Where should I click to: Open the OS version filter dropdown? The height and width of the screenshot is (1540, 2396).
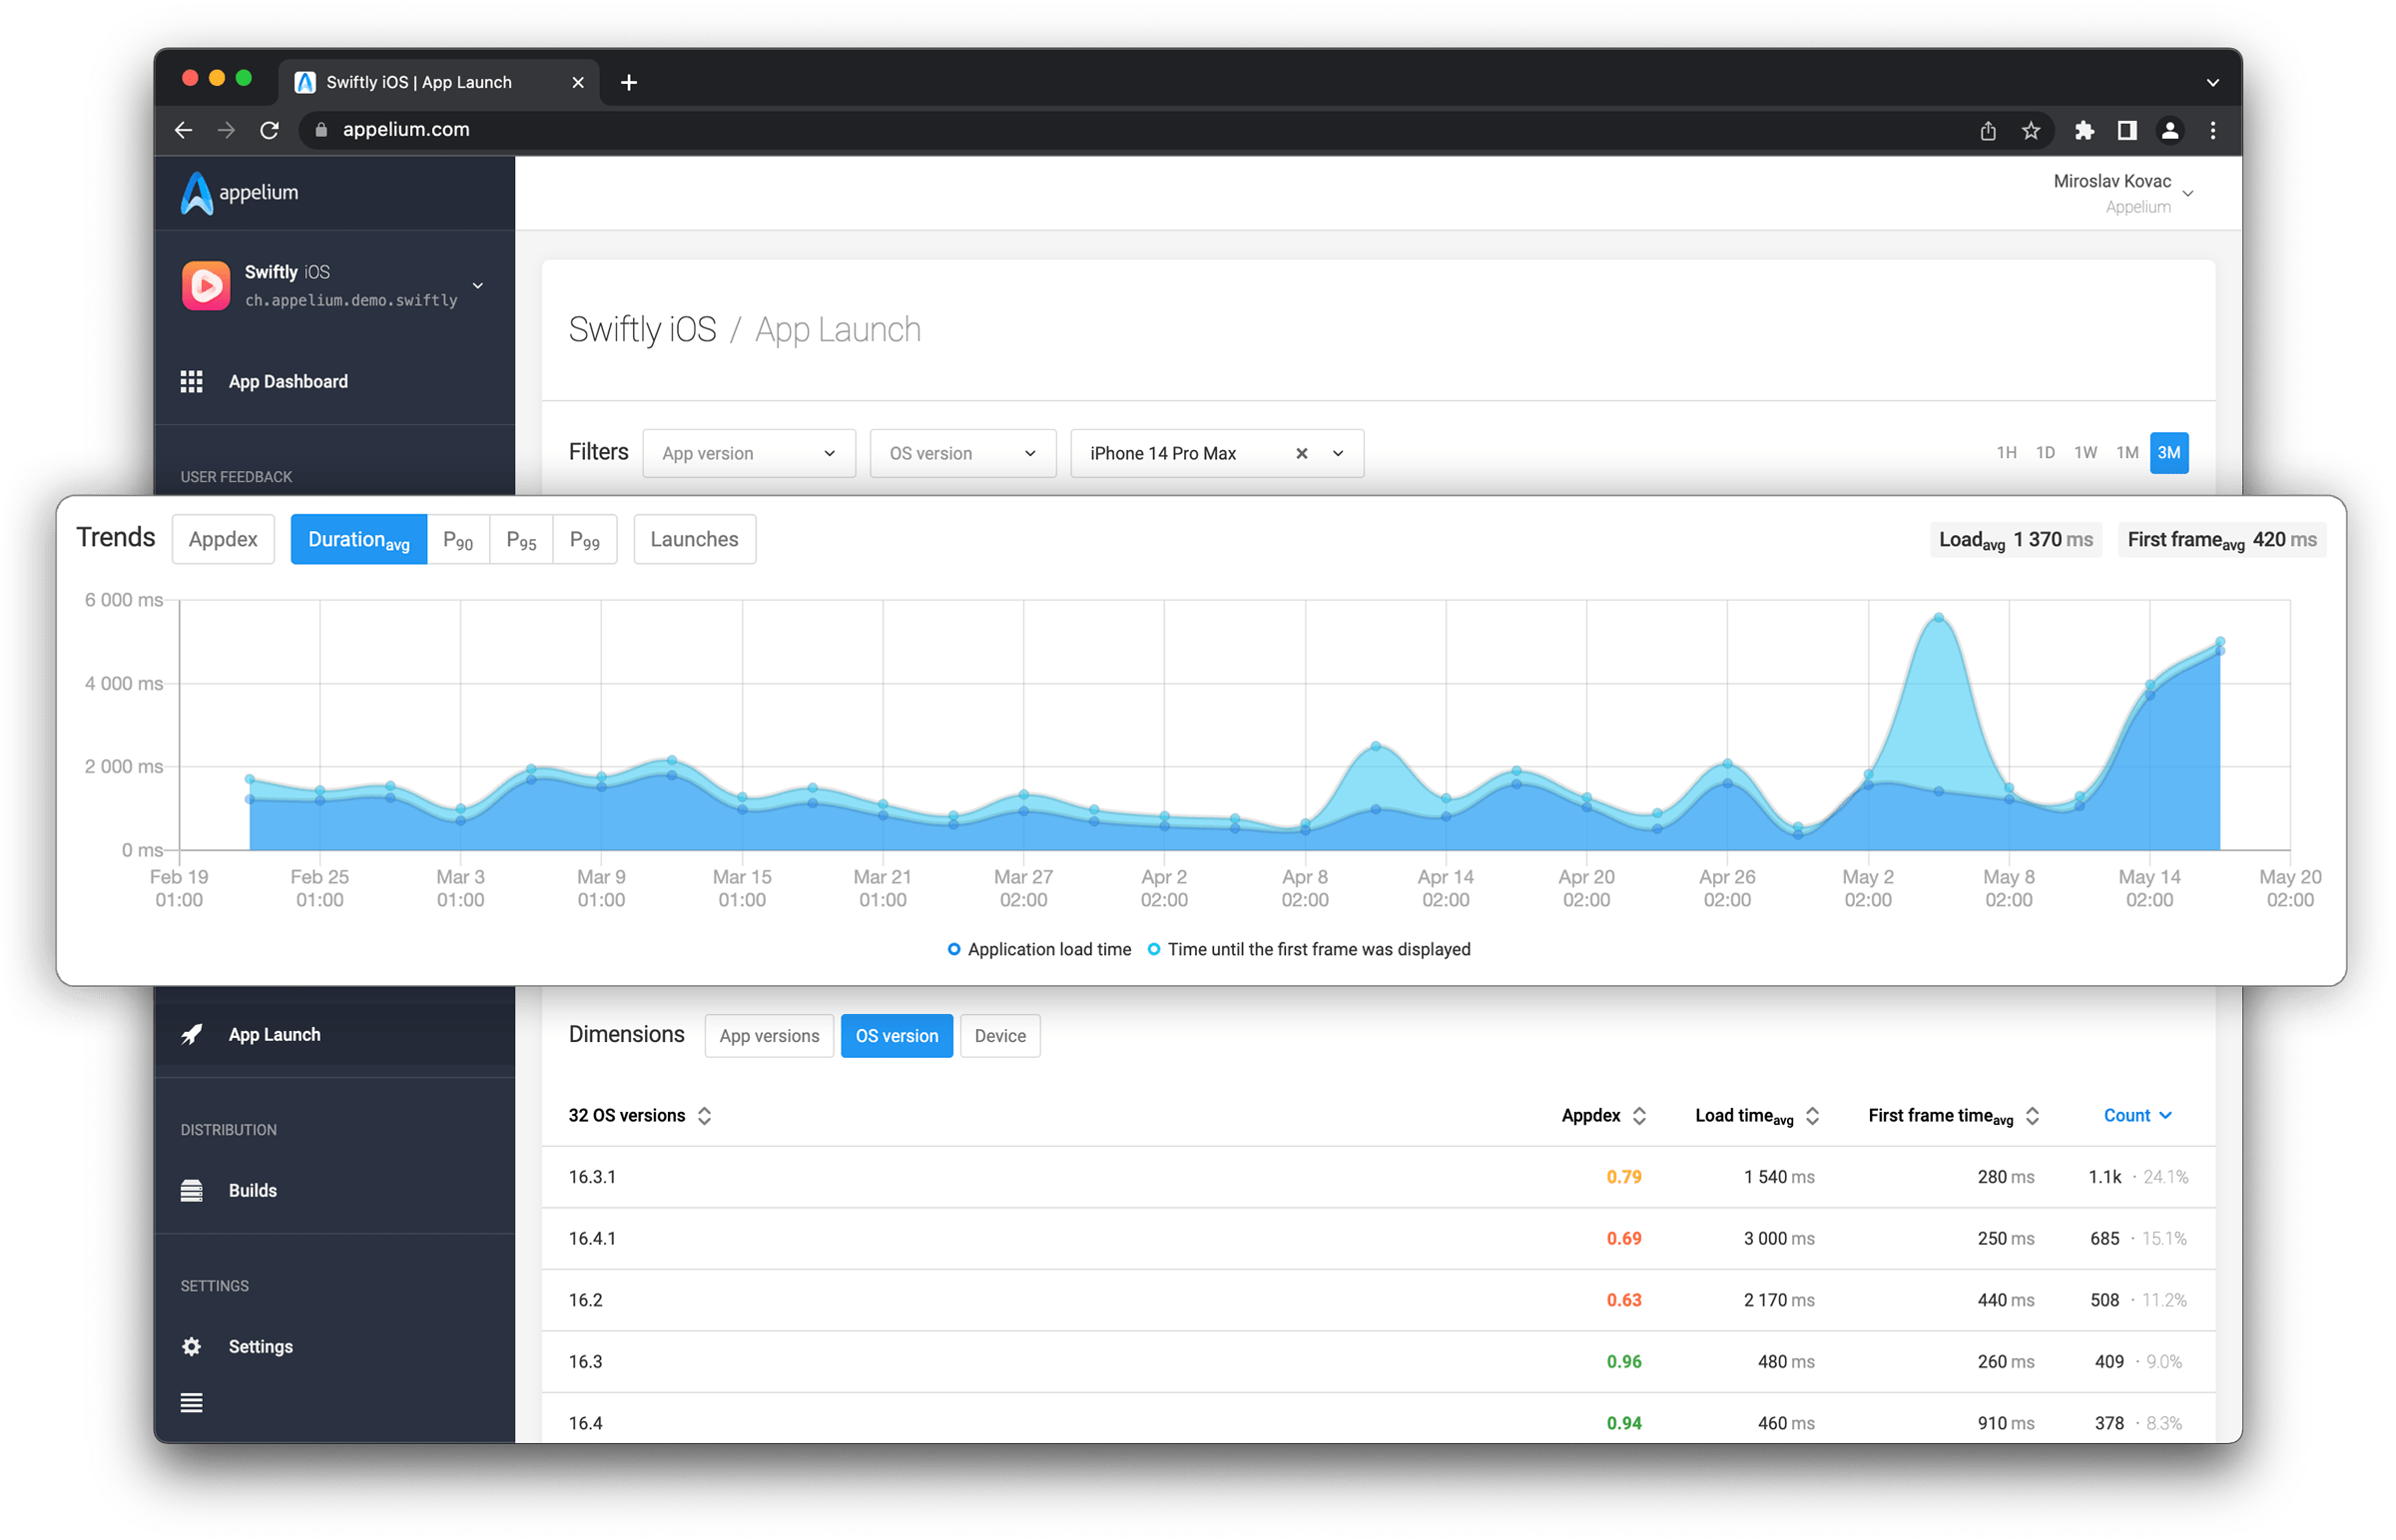pyautogui.click(x=963, y=453)
